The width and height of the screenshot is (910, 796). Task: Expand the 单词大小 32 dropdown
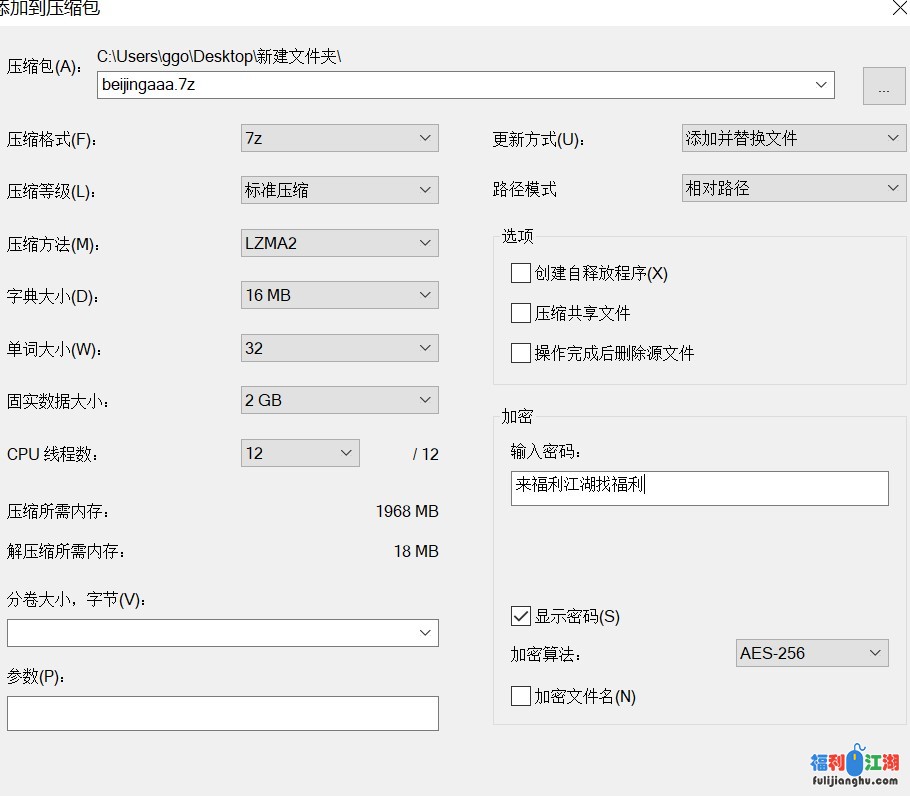[339, 348]
